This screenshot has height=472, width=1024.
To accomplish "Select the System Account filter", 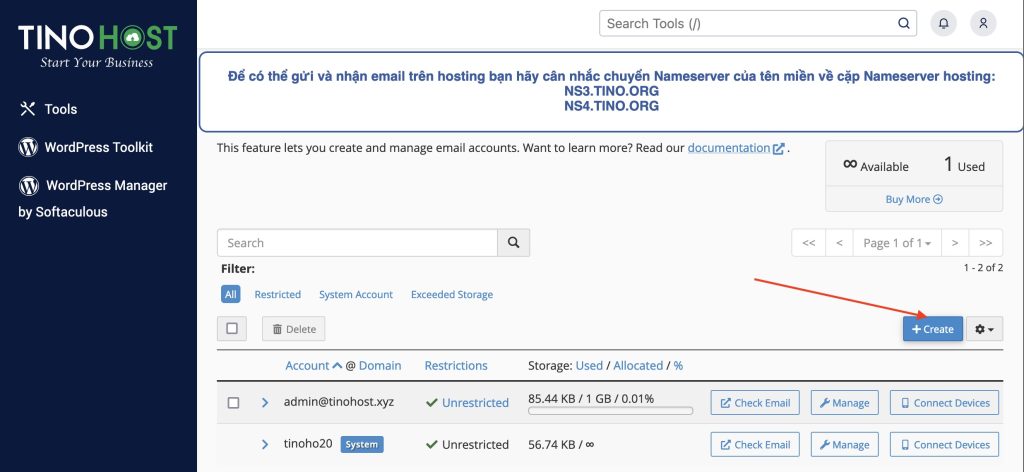I will [x=356, y=294].
